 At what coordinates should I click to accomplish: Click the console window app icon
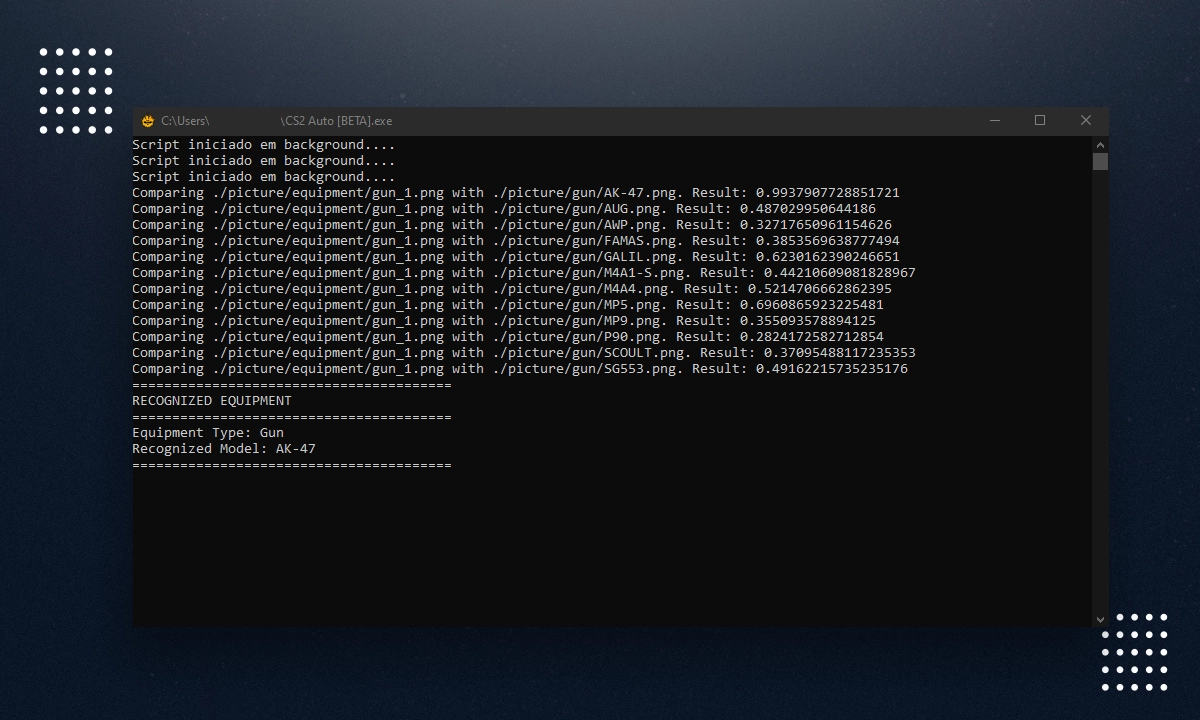pyautogui.click(x=148, y=121)
